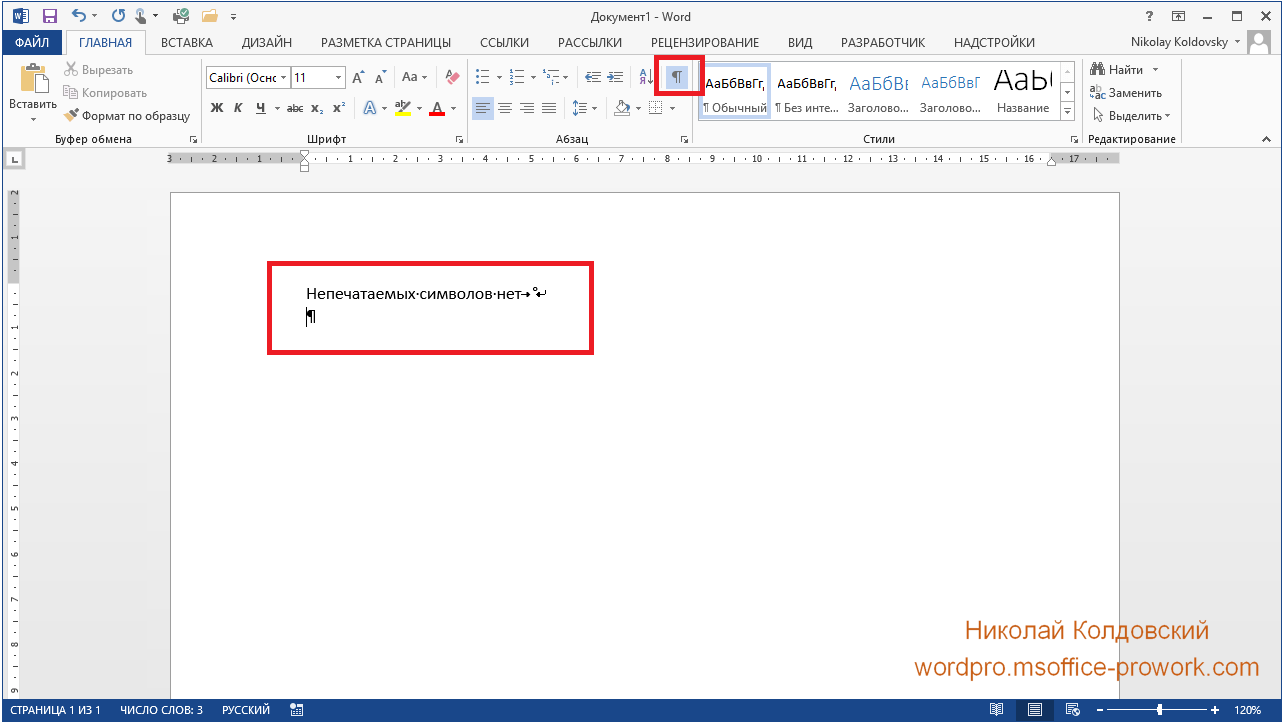Open the line spacing dropdown

click(x=585, y=108)
